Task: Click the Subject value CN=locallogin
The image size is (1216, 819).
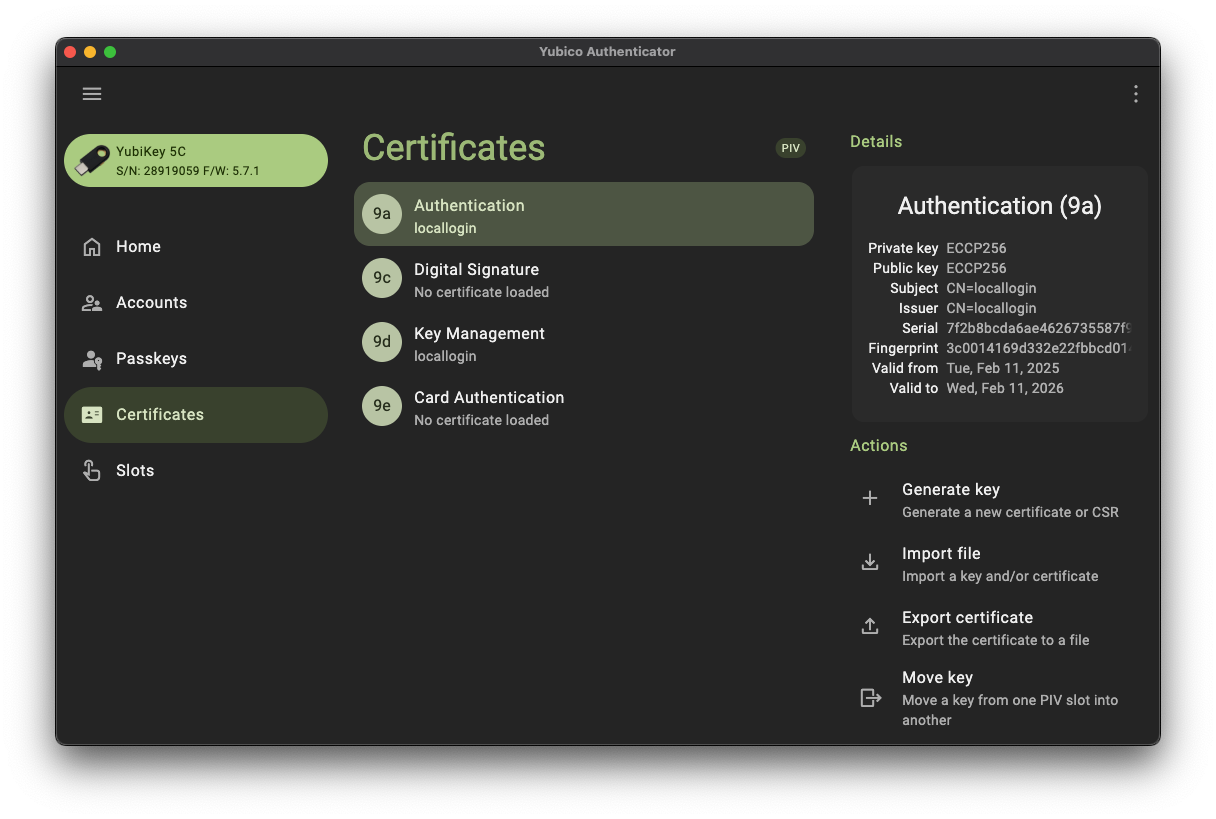Action: [x=991, y=288]
